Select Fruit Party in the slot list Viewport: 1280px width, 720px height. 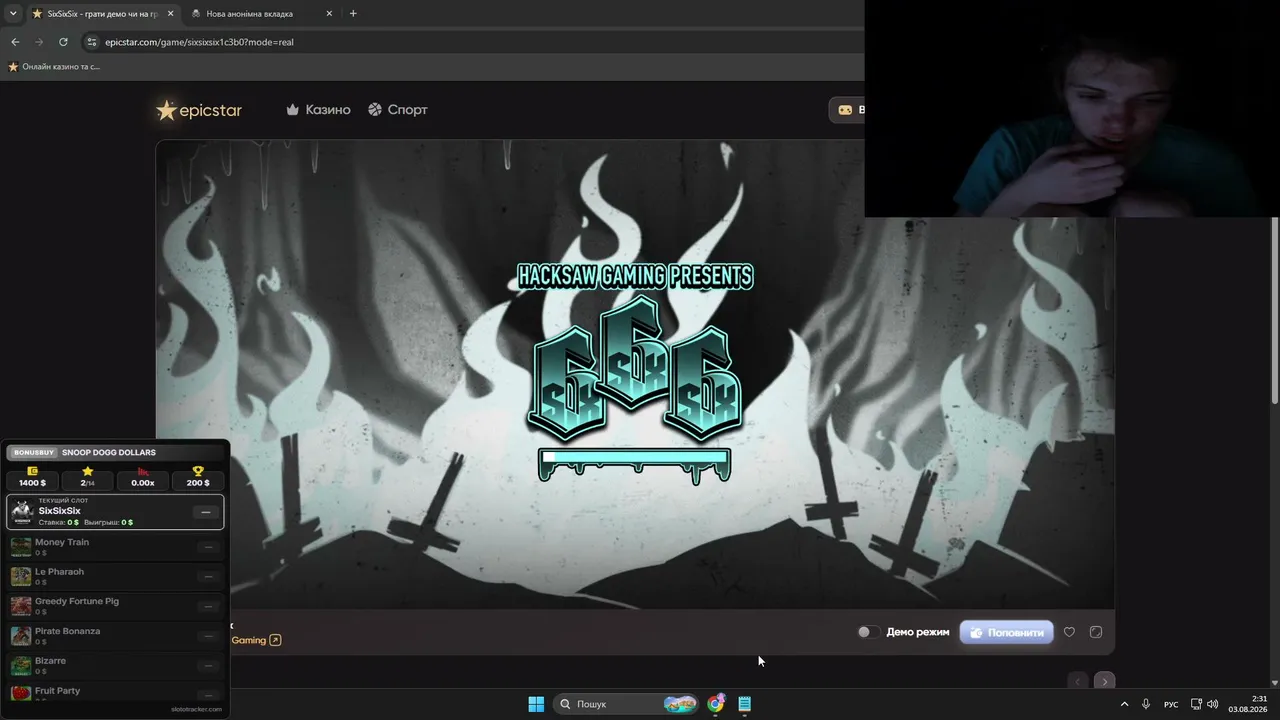point(115,692)
